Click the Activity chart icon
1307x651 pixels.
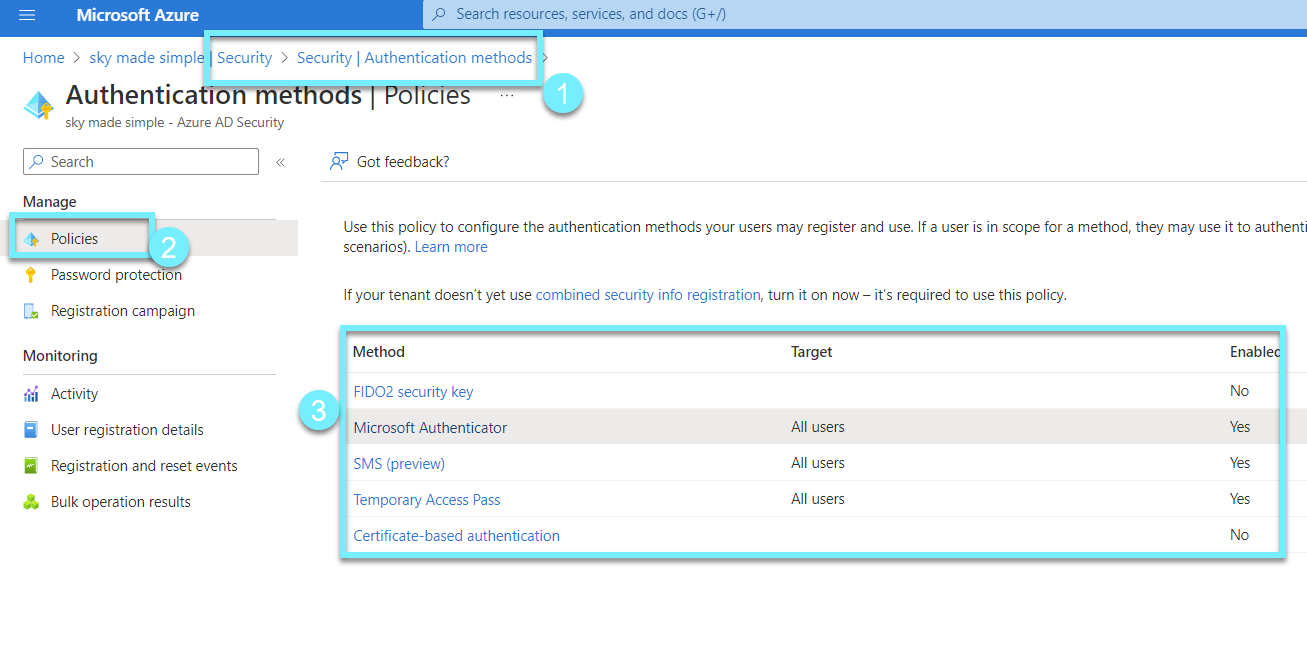(31, 394)
